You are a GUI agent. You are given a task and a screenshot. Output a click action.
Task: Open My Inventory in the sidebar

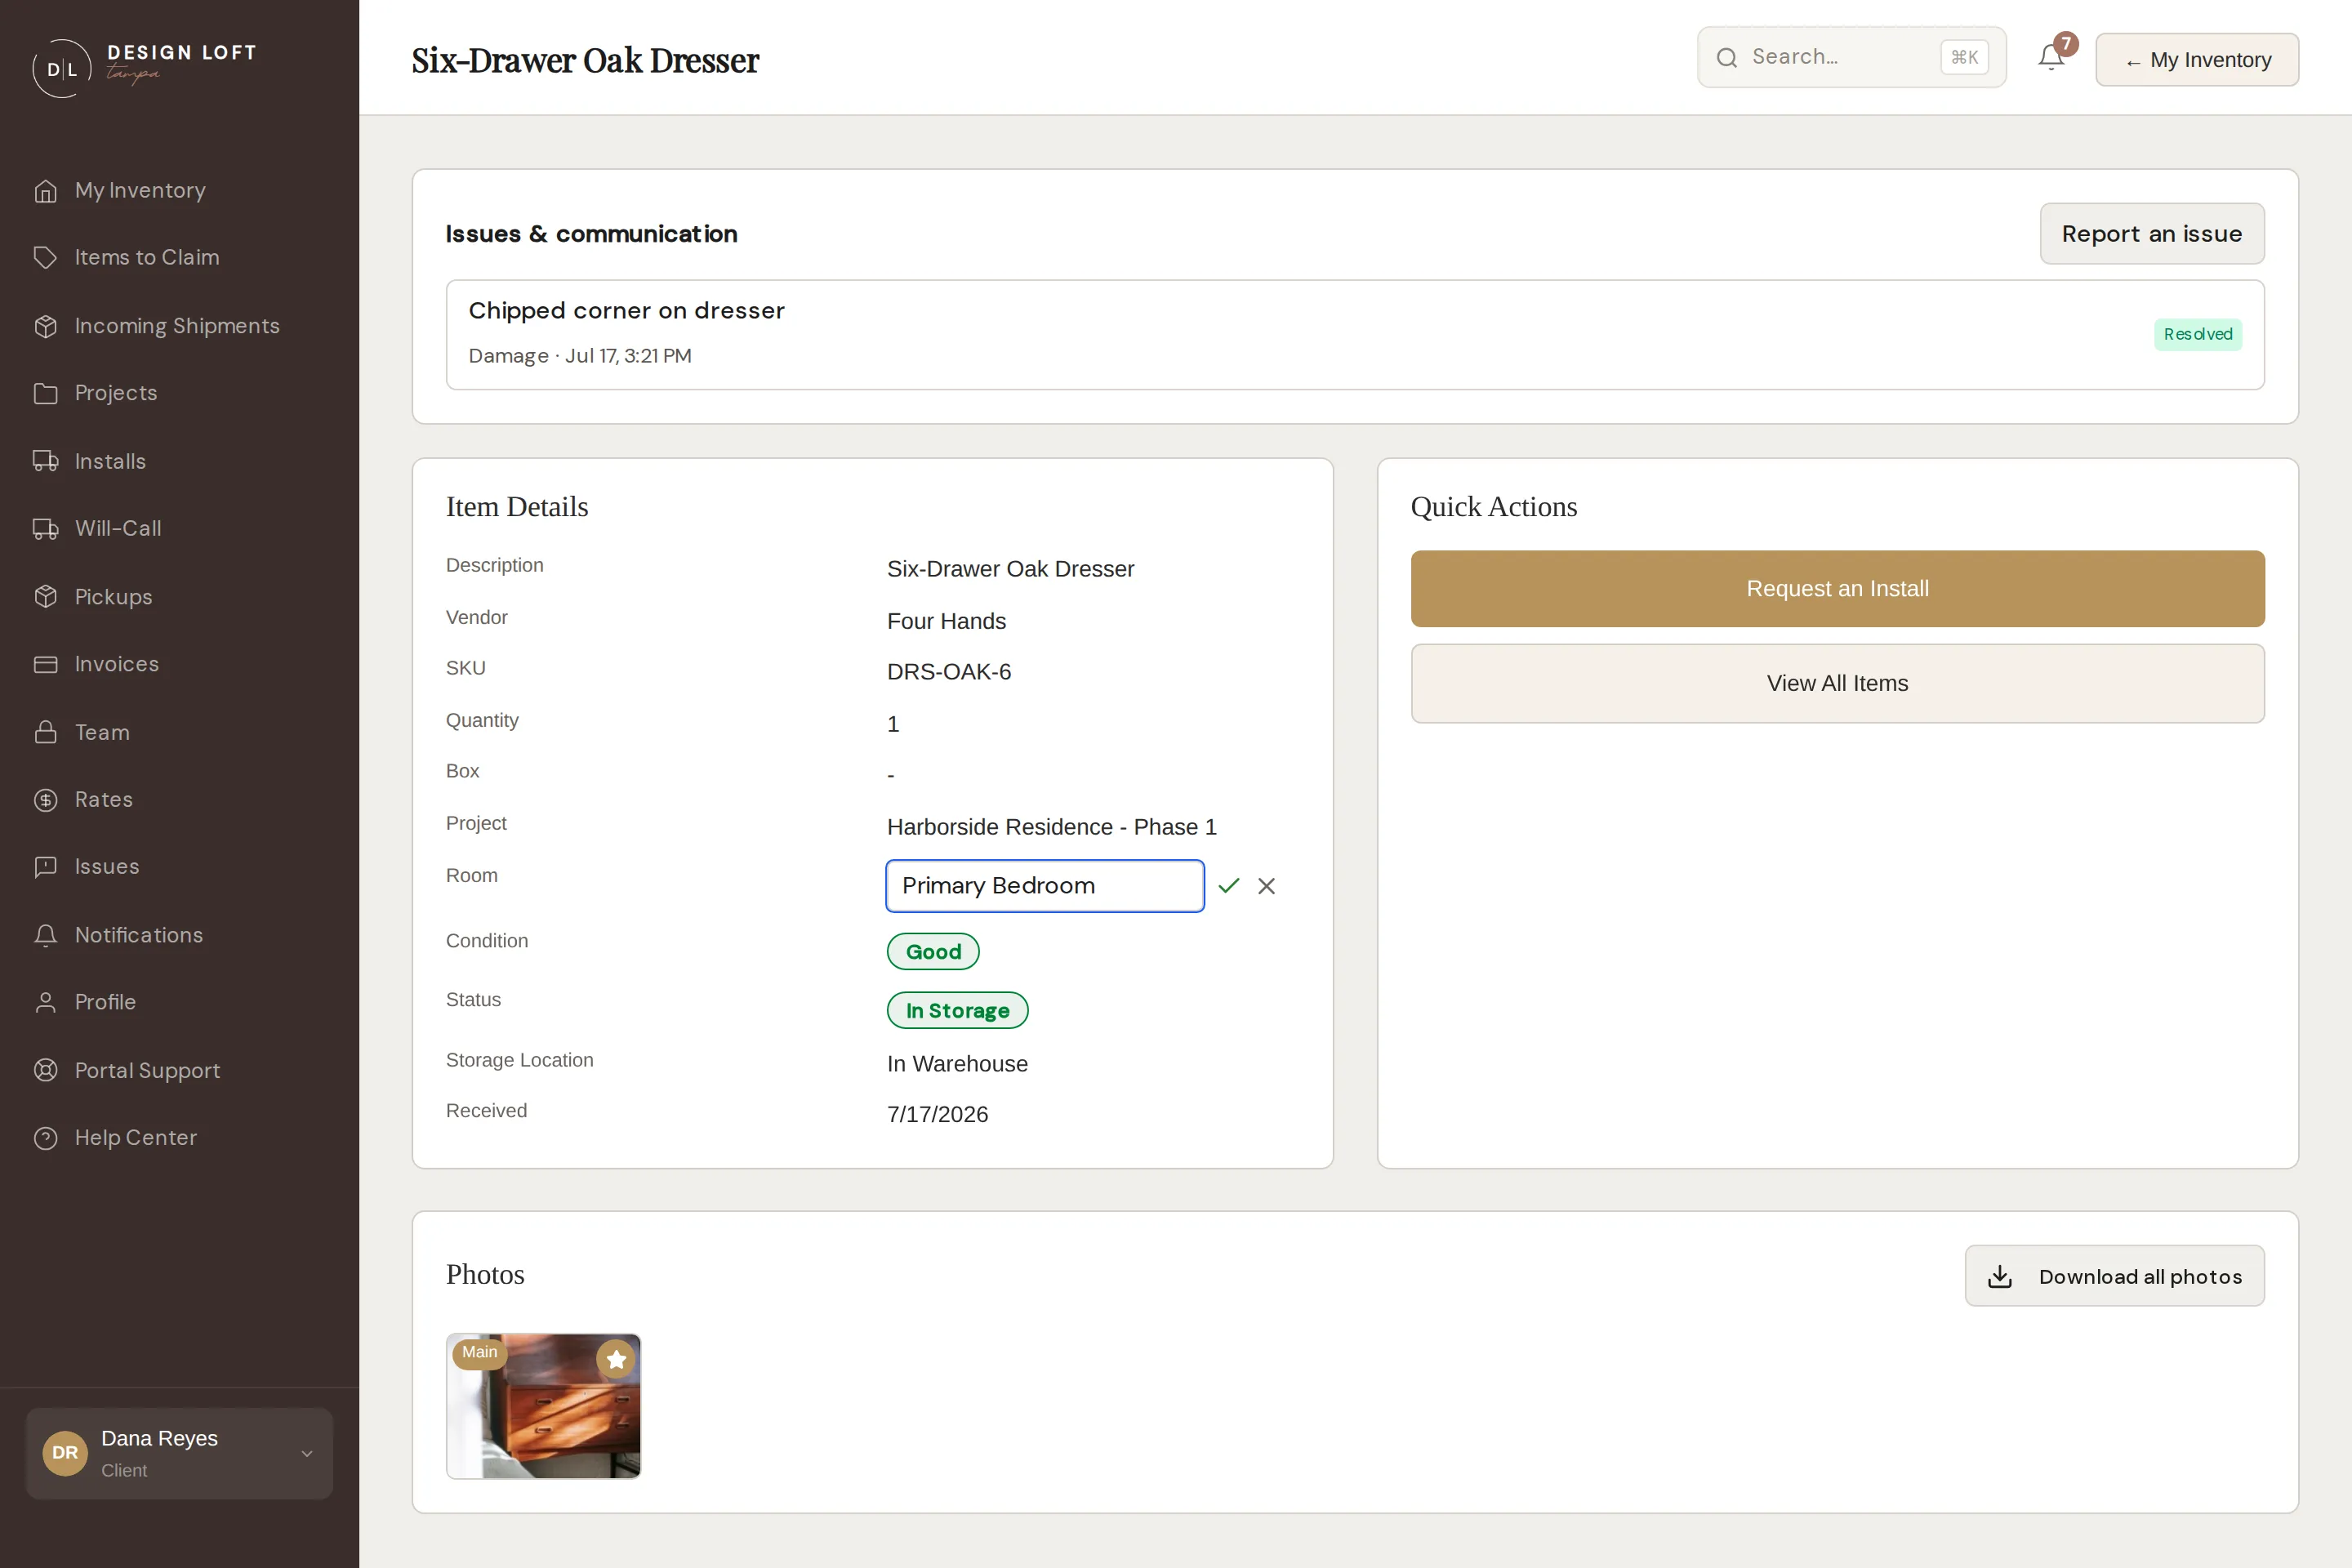[140, 190]
